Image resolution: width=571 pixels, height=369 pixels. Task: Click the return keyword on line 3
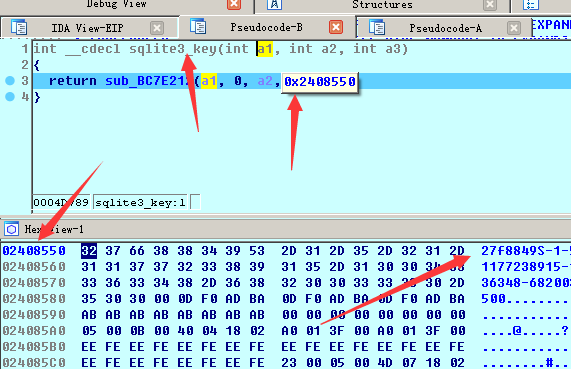coord(72,81)
